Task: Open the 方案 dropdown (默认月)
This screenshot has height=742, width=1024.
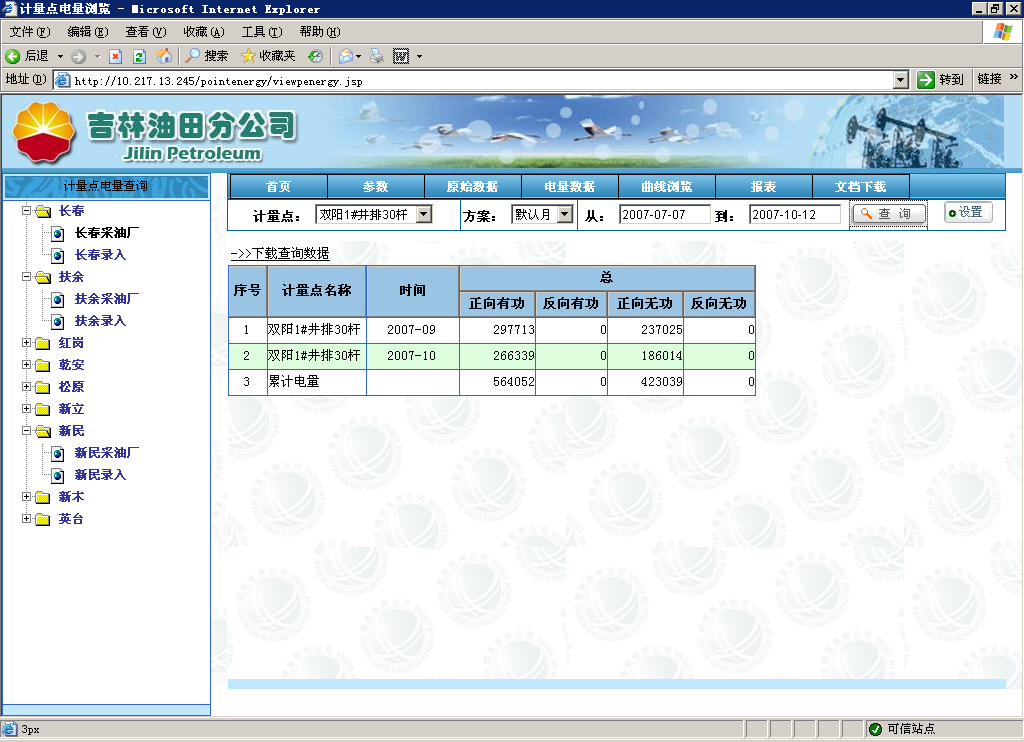Action: [x=564, y=214]
